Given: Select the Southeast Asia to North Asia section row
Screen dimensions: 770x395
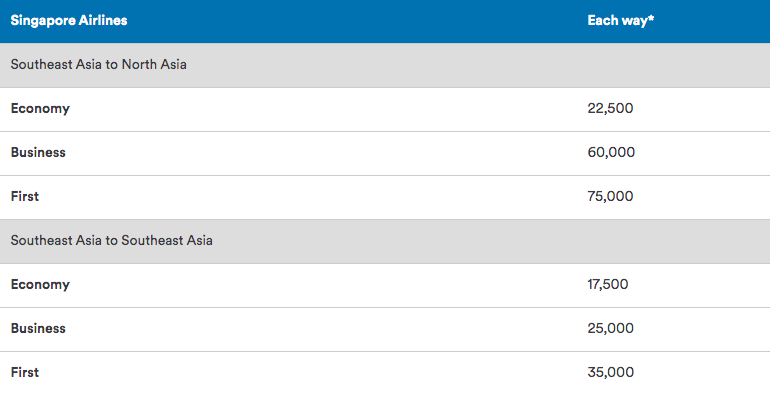Looking at the screenshot, I should coord(385,65).
